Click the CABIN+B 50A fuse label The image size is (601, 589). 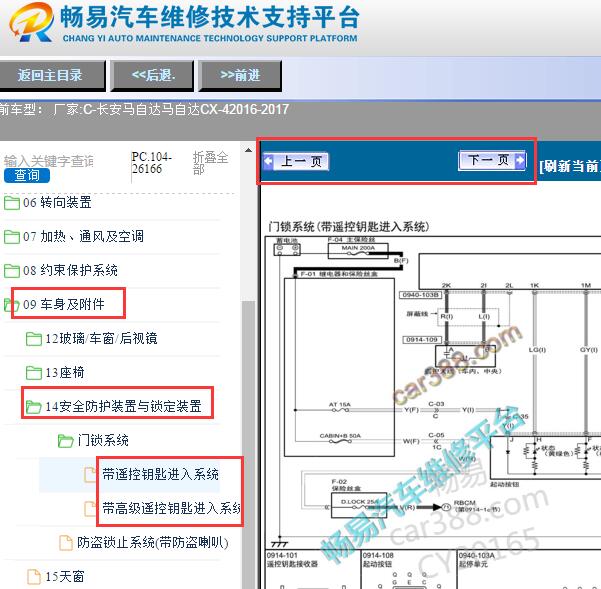click(340, 436)
